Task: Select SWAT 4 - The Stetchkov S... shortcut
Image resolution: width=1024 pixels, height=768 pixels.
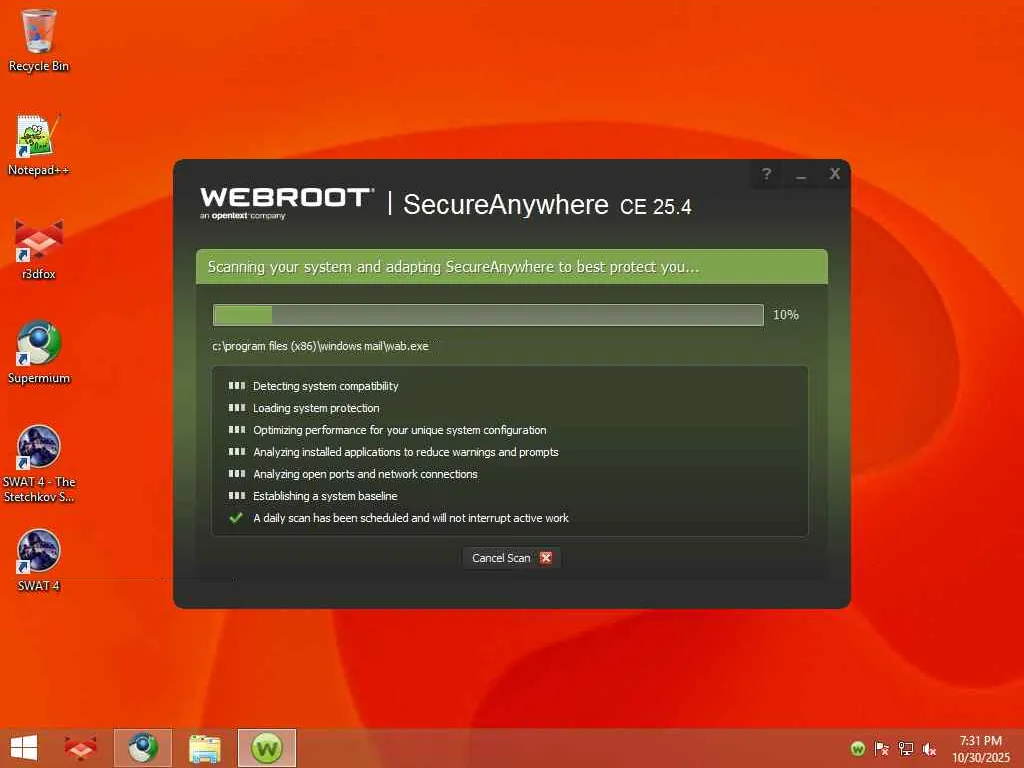Action: [x=39, y=464]
